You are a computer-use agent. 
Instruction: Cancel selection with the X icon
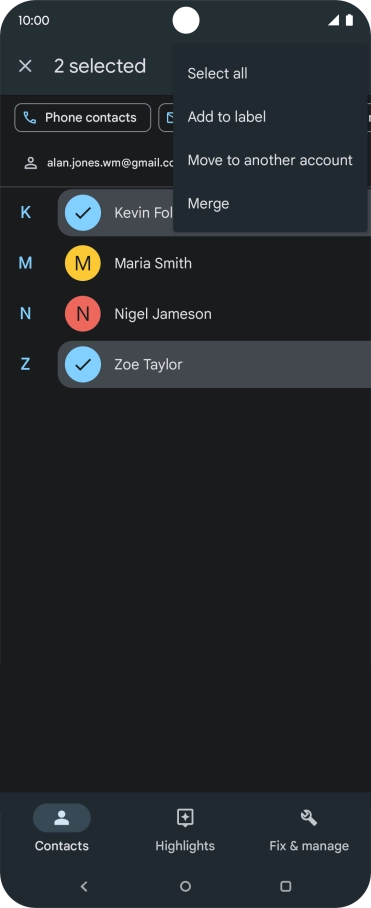[x=25, y=66]
